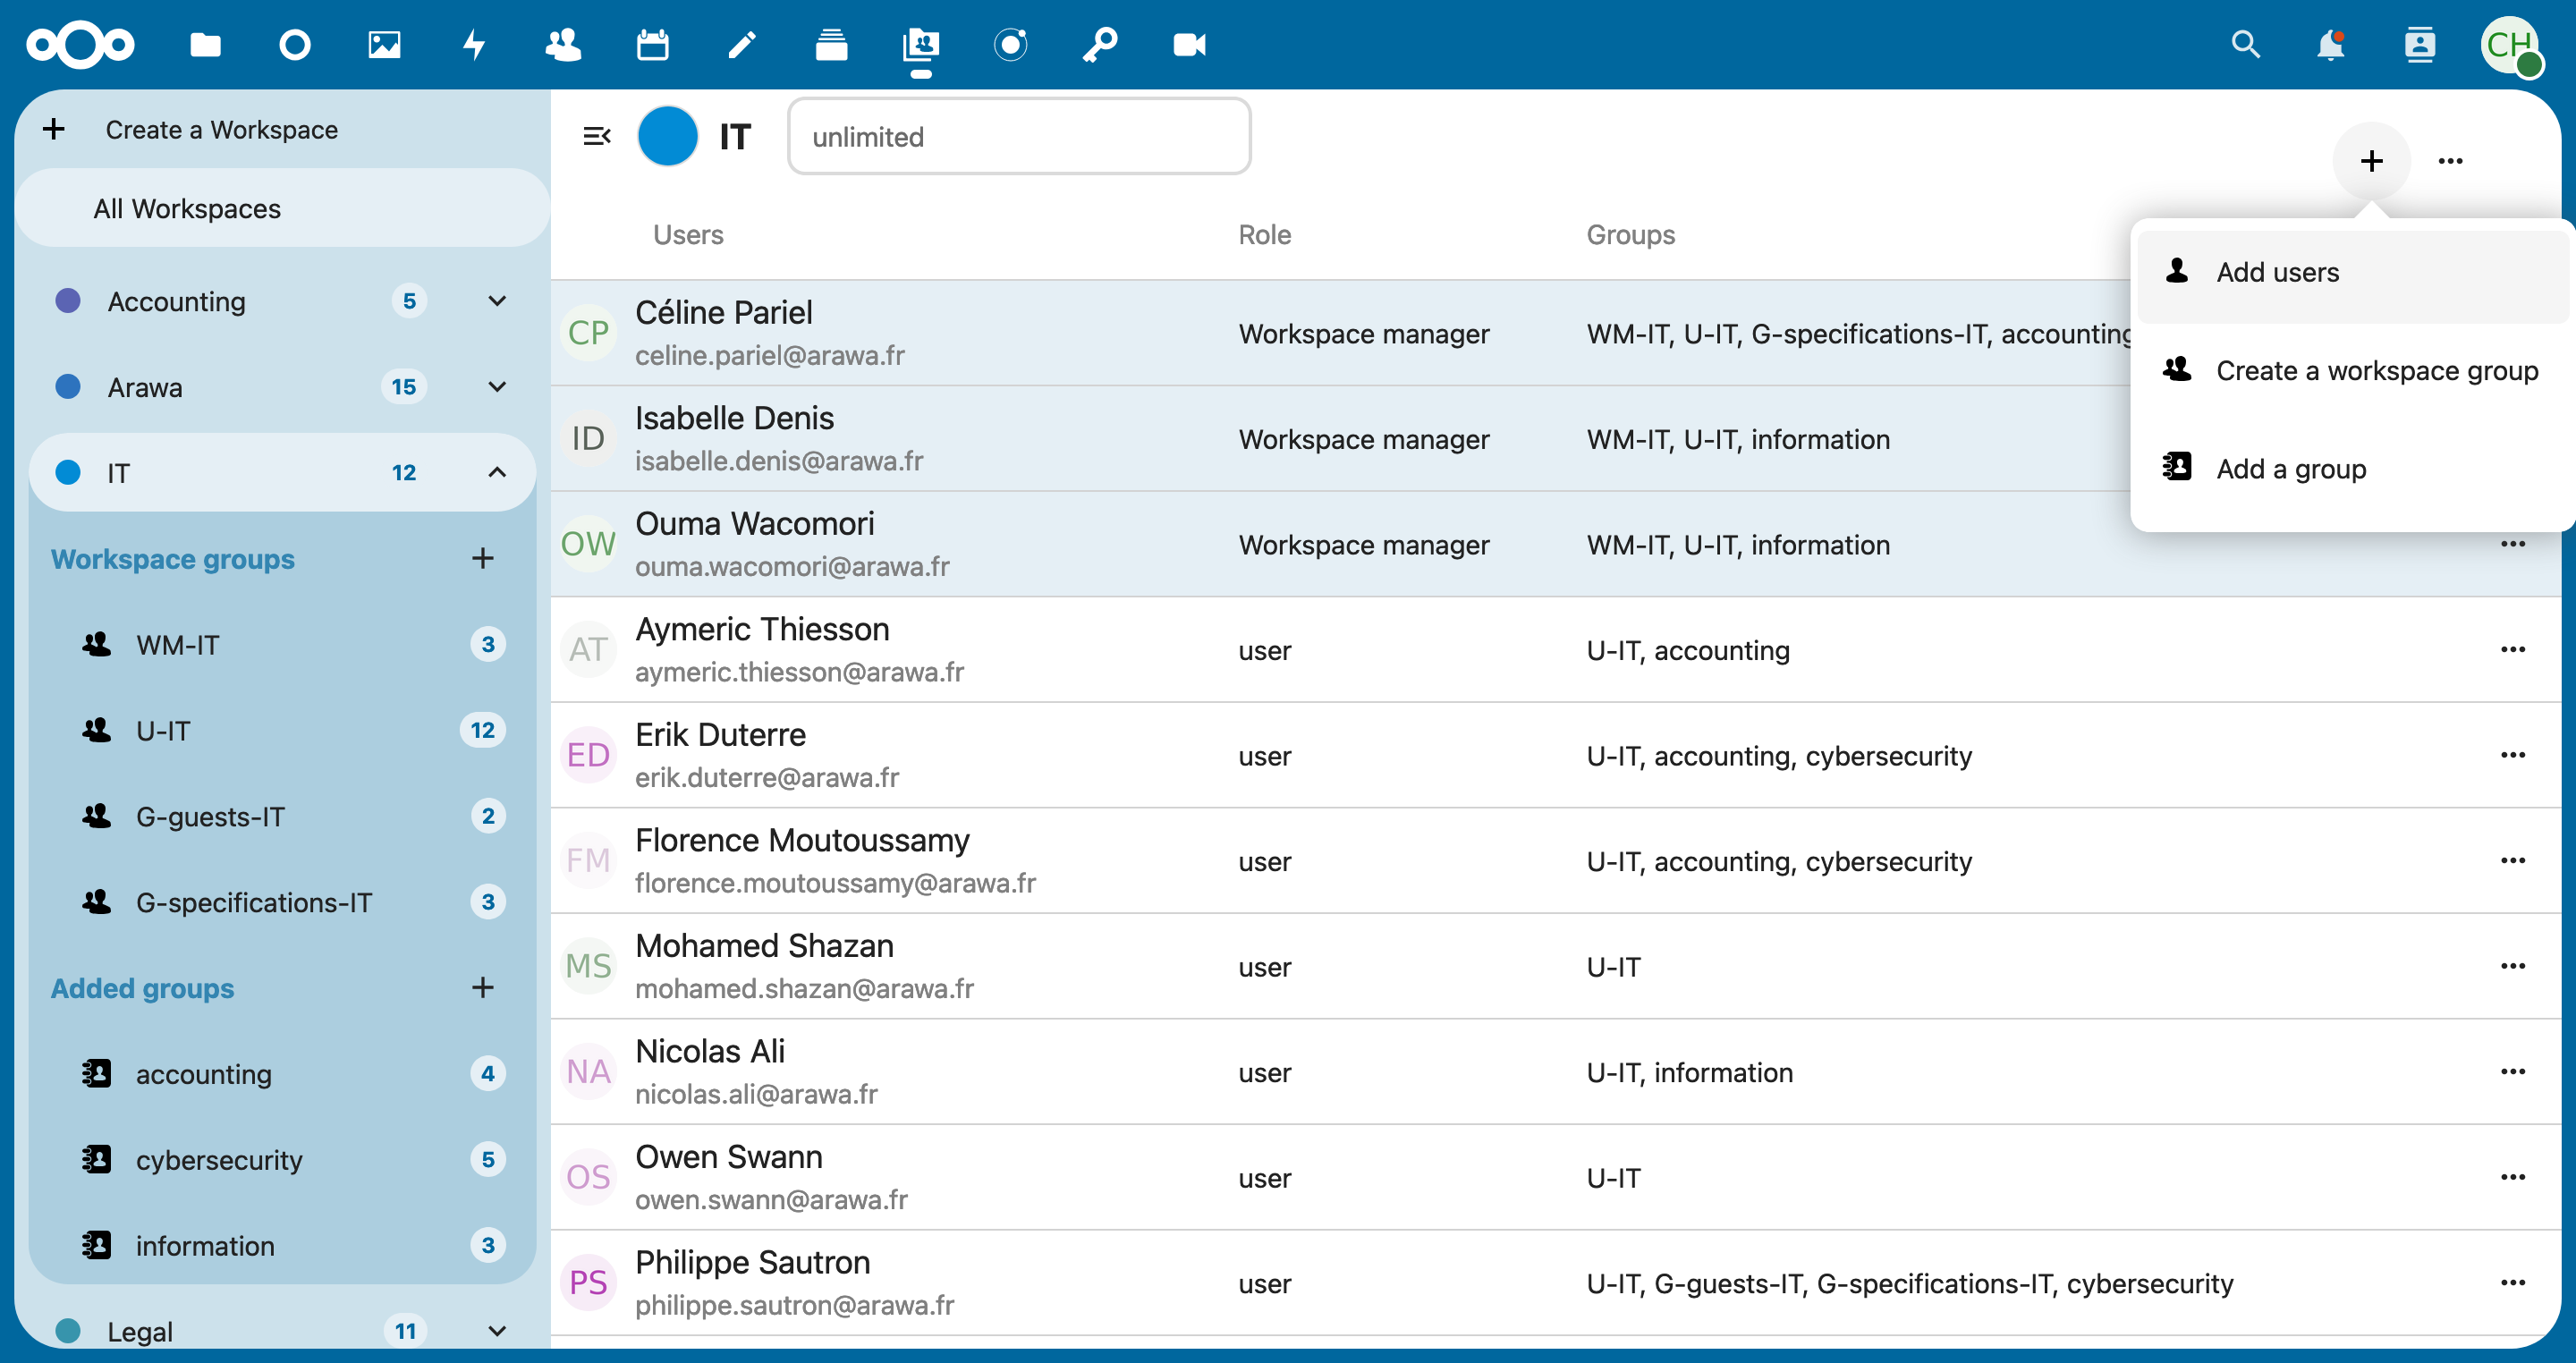The height and width of the screenshot is (1363, 2576).
Task: Collapse the IT workspace chevron
Action: 497,472
